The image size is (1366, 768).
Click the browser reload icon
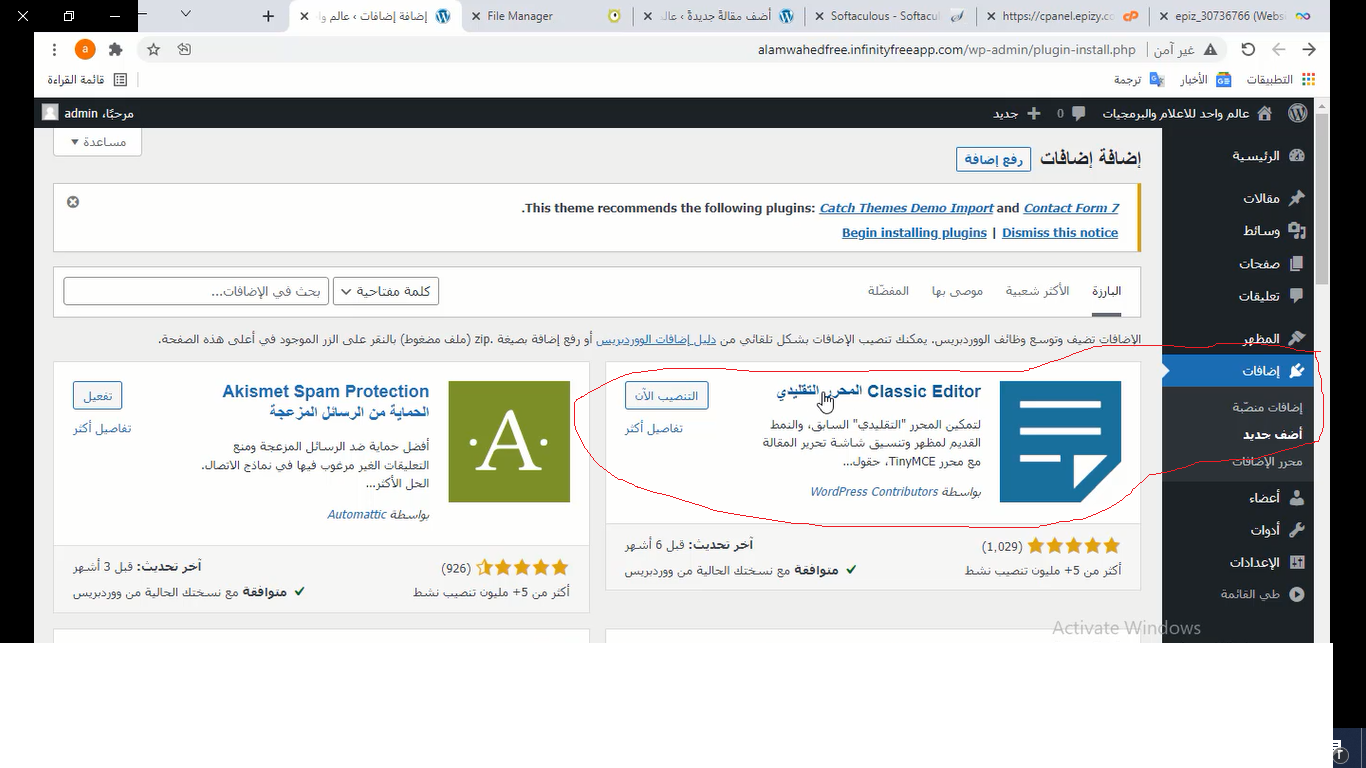click(x=1248, y=49)
